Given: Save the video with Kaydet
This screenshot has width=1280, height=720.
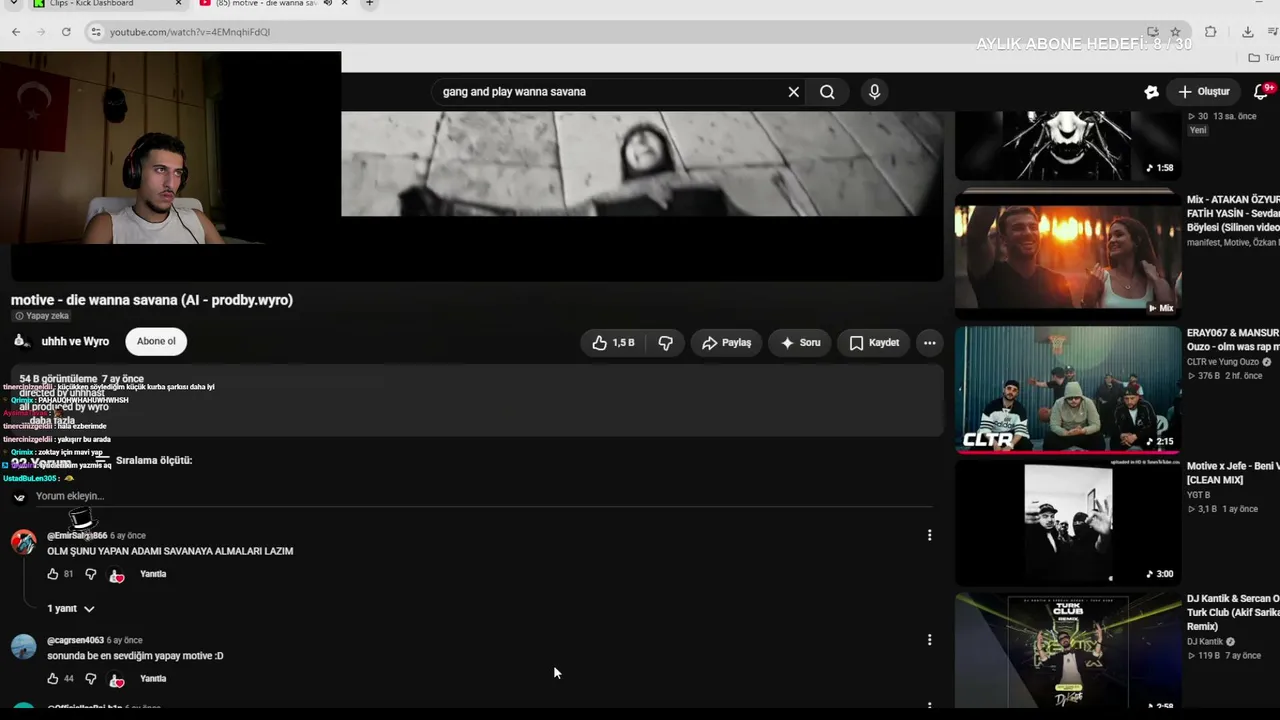Looking at the screenshot, I should pyautogui.click(x=874, y=343).
